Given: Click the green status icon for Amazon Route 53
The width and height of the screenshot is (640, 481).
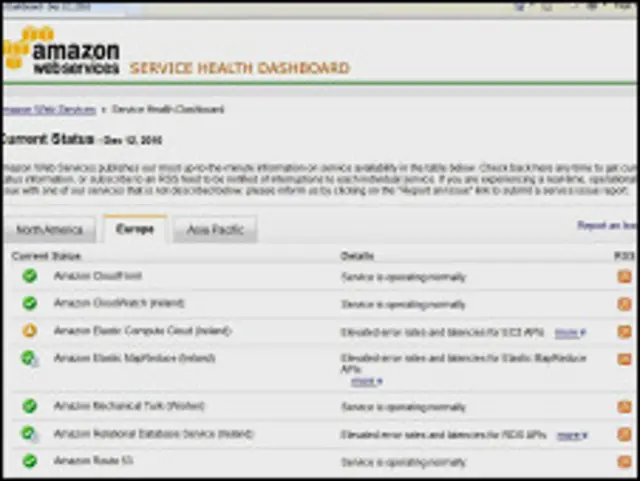Looking at the screenshot, I should (x=30, y=461).
